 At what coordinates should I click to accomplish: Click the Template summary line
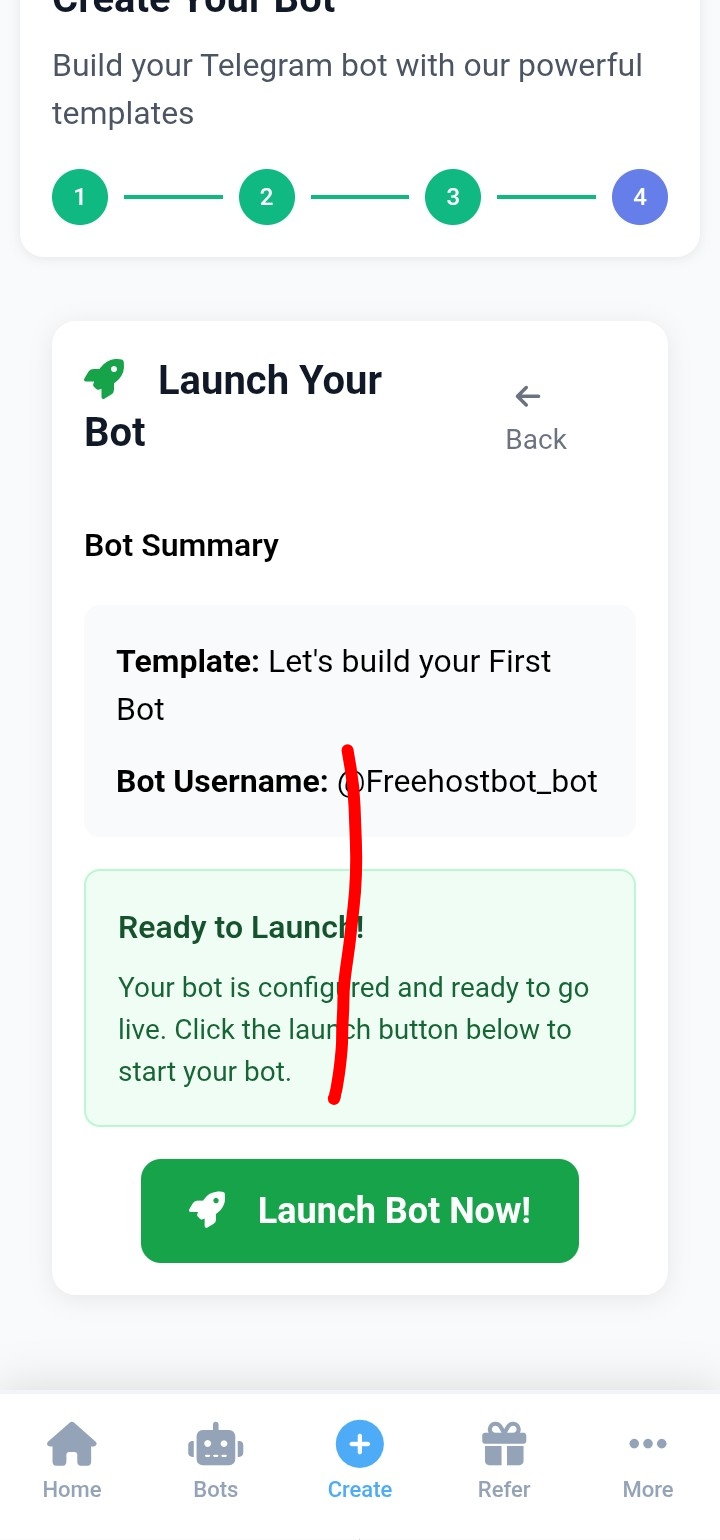click(334, 685)
